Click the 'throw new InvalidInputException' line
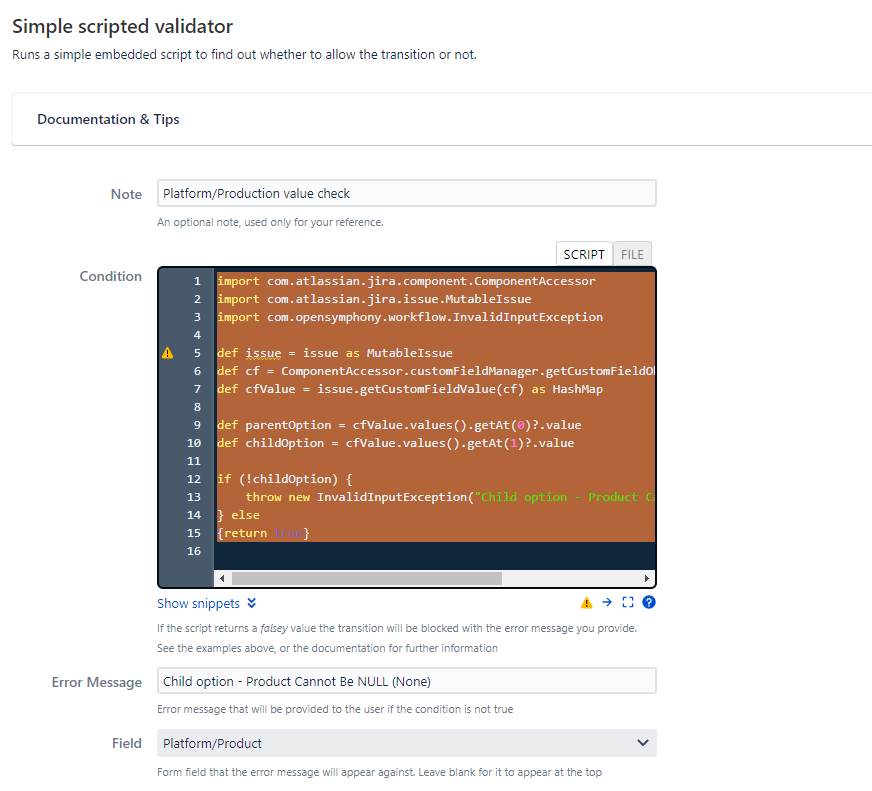The image size is (872, 791). (450, 497)
